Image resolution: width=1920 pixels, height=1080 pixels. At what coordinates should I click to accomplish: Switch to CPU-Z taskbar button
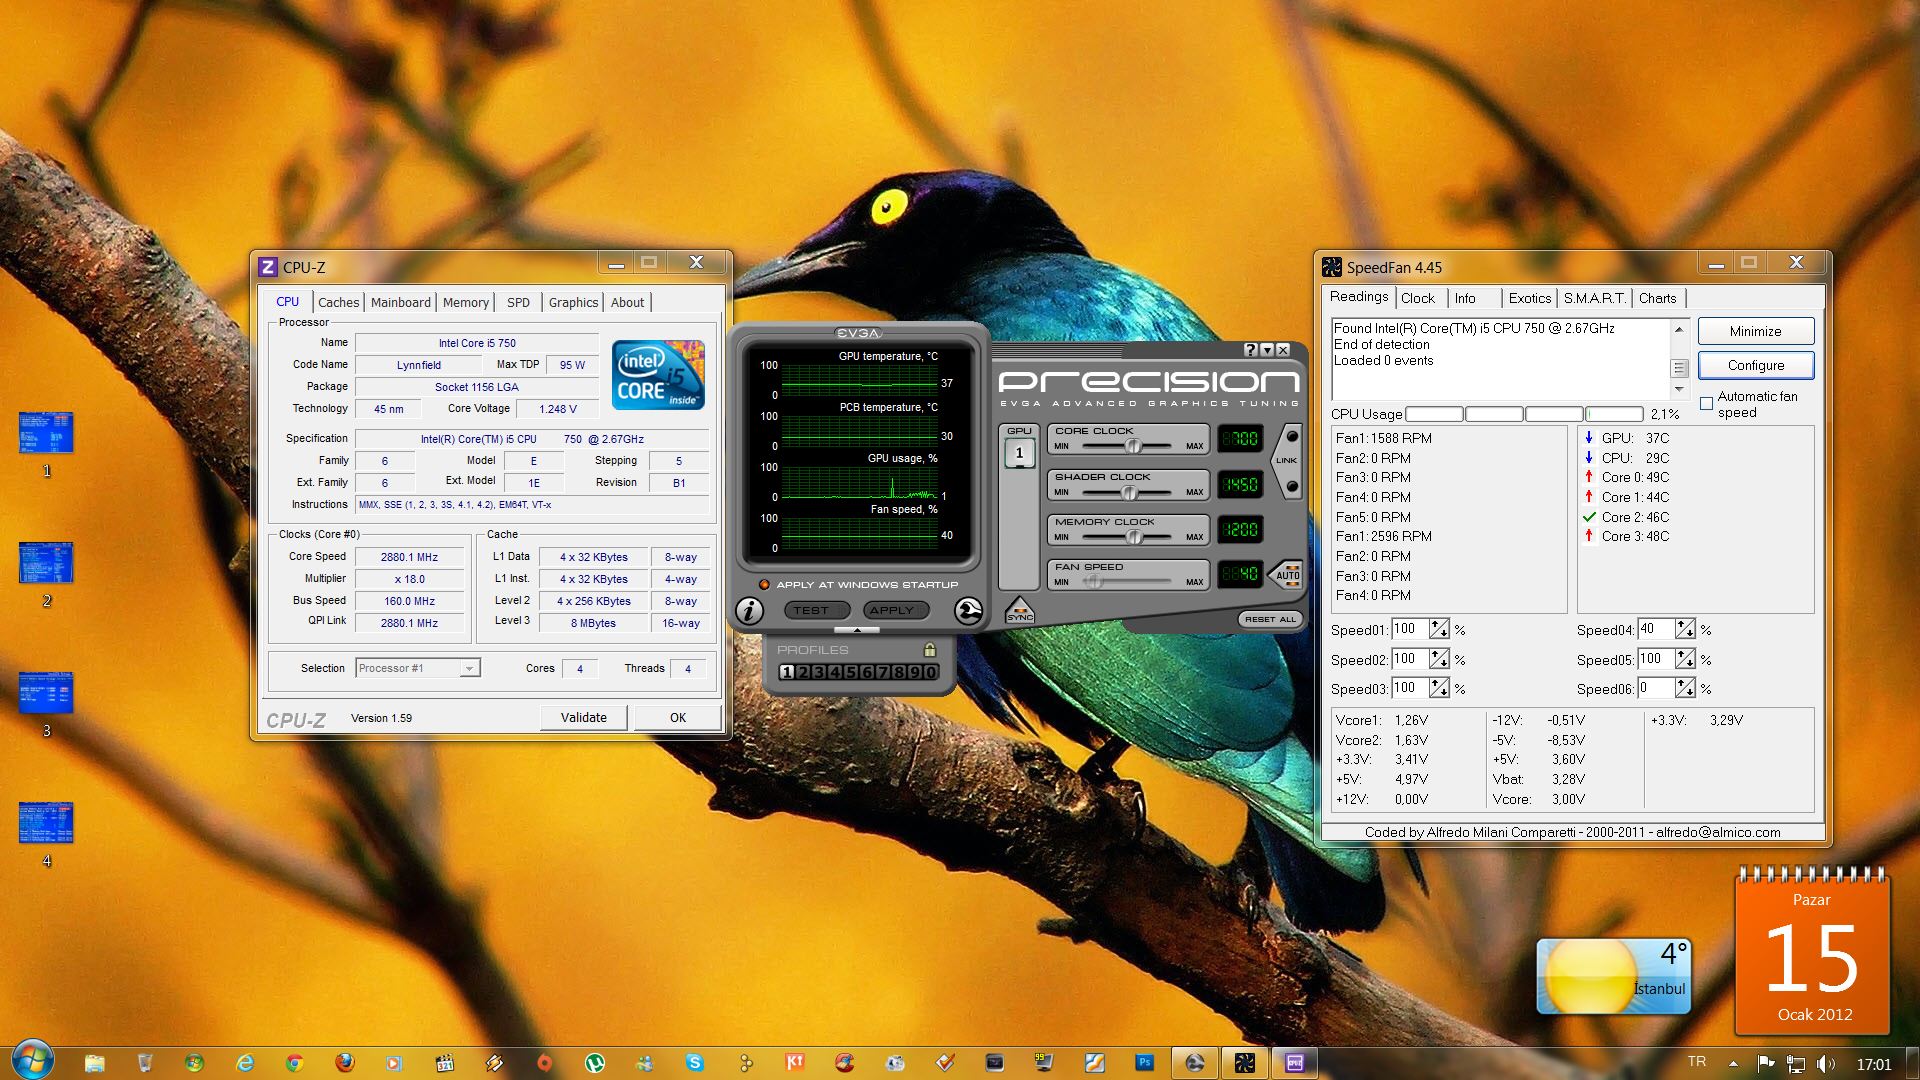1294,1063
